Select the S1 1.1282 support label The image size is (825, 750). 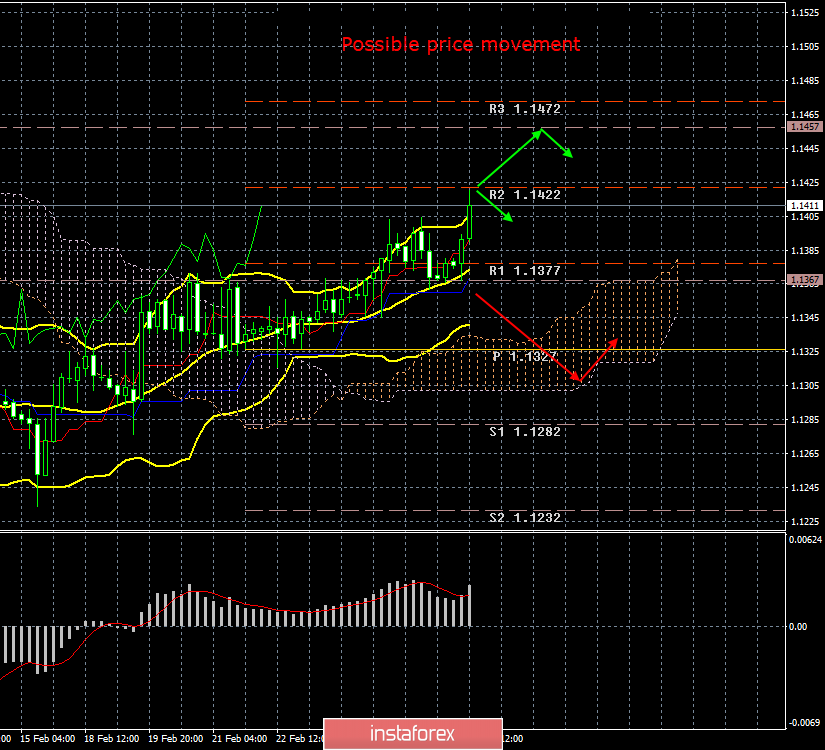click(525, 432)
